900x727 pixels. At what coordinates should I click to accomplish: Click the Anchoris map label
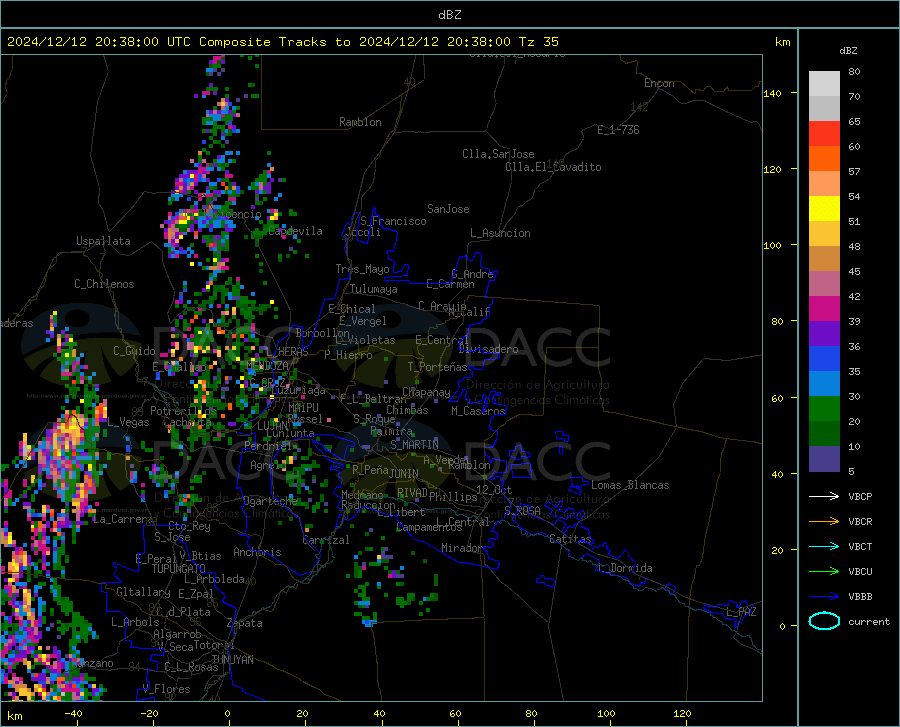257,552
